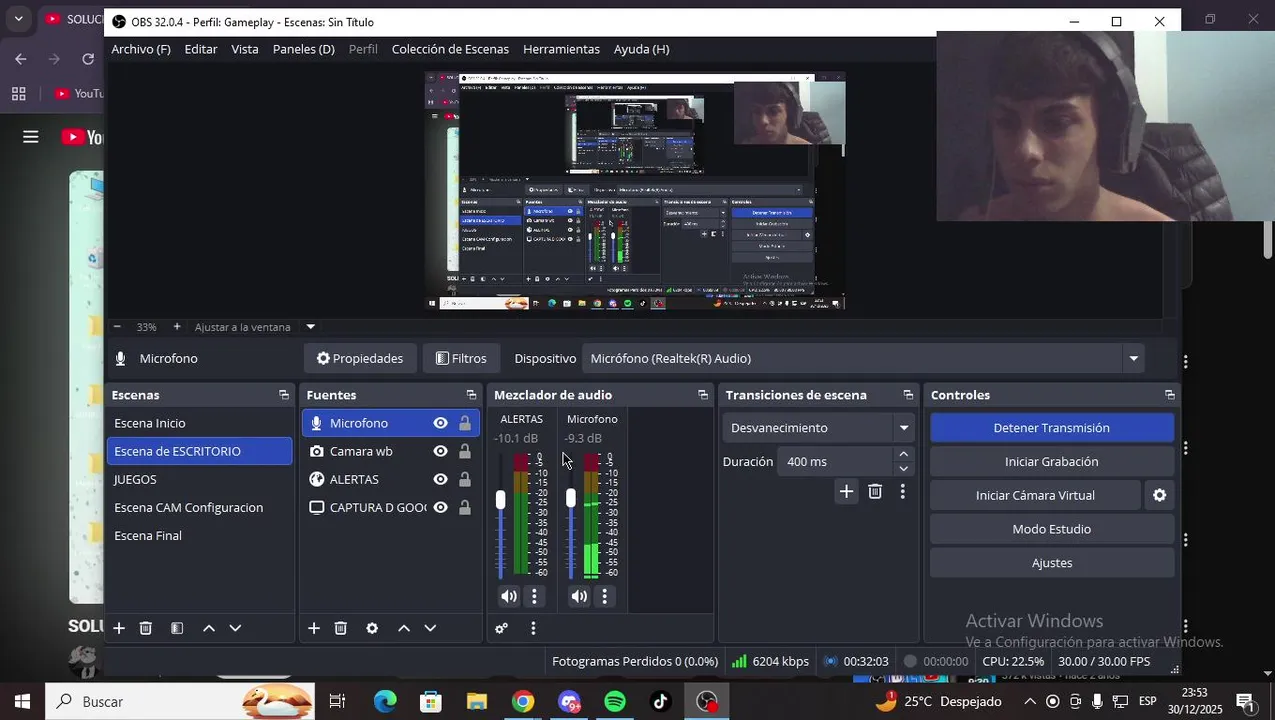Open preview scaling dropdown arrow
The width and height of the screenshot is (1275, 720).
click(310, 327)
